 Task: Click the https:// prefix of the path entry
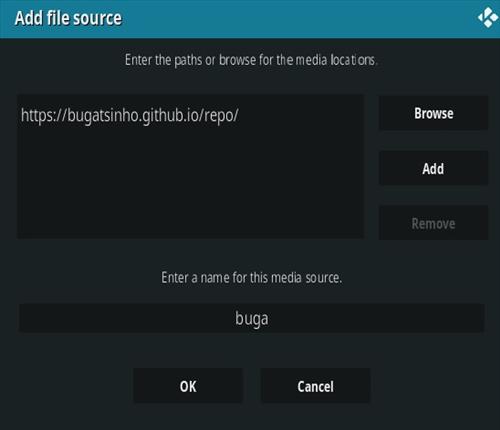pyautogui.click(x=44, y=116)
